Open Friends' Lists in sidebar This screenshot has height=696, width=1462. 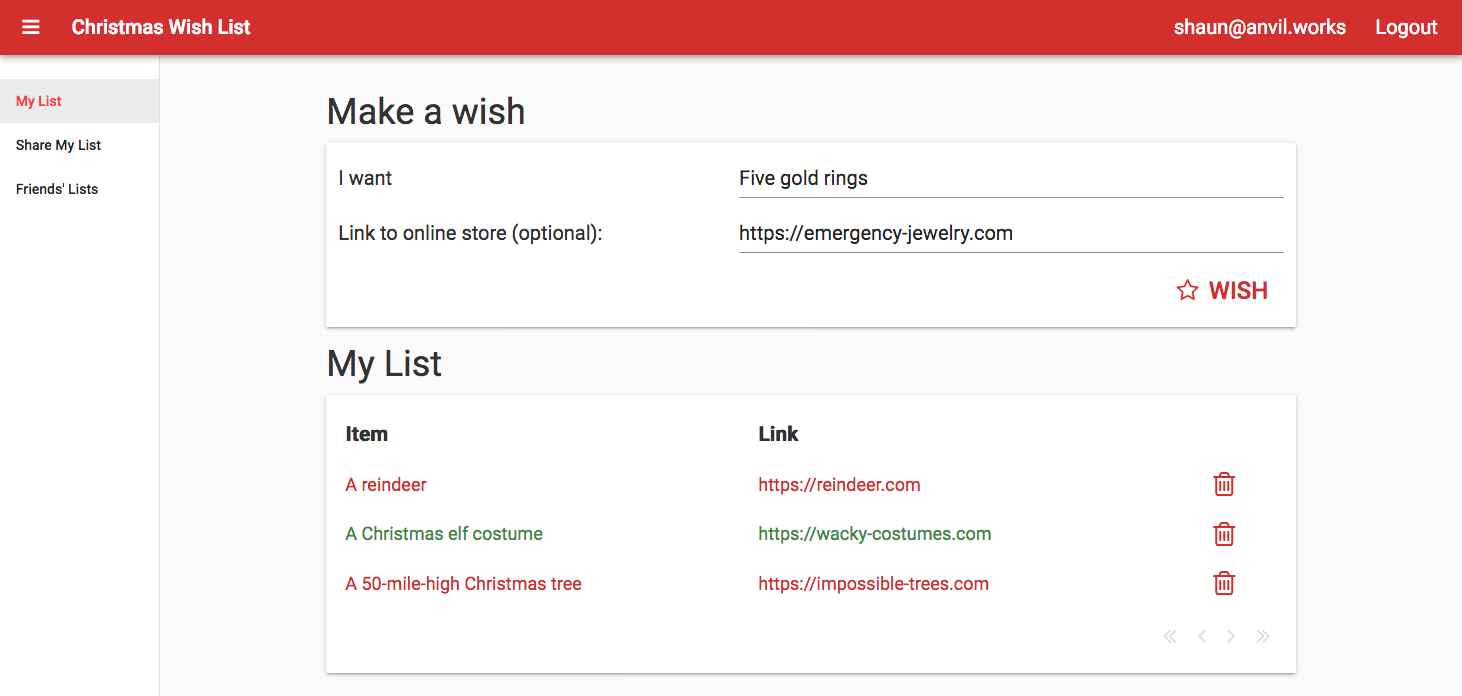click(57, 189)
